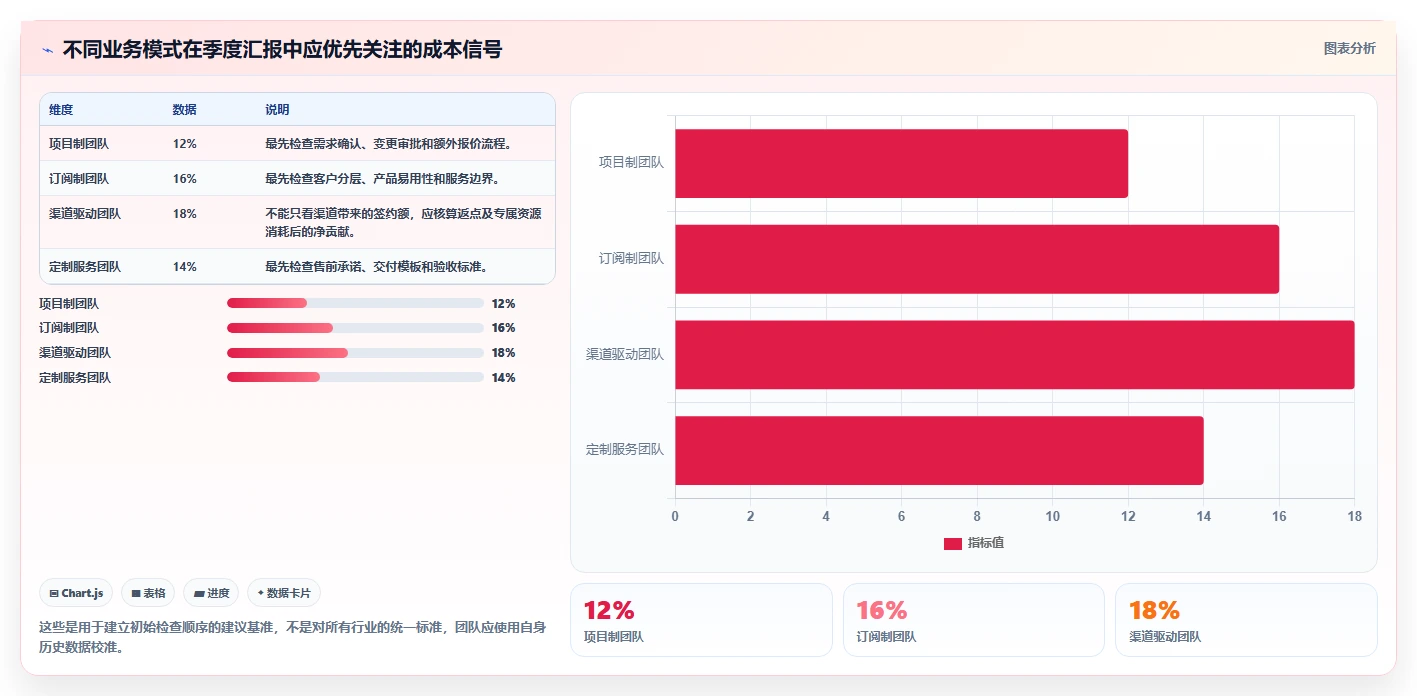Click description starting 不能只看渠道带来的签约额
Image resolution: width=1417 pixels, height=696 pixels.
point(403,222)
